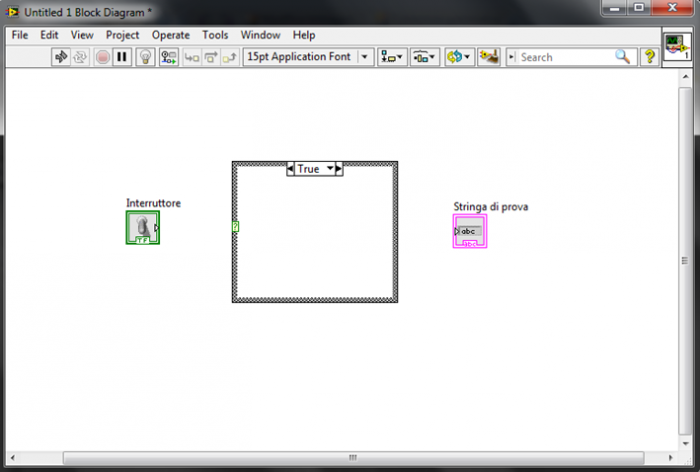Click Run Continuously toolbar icon
Image resolution: width=700 pixels, height=472 pixels.
tap(81, 57)
